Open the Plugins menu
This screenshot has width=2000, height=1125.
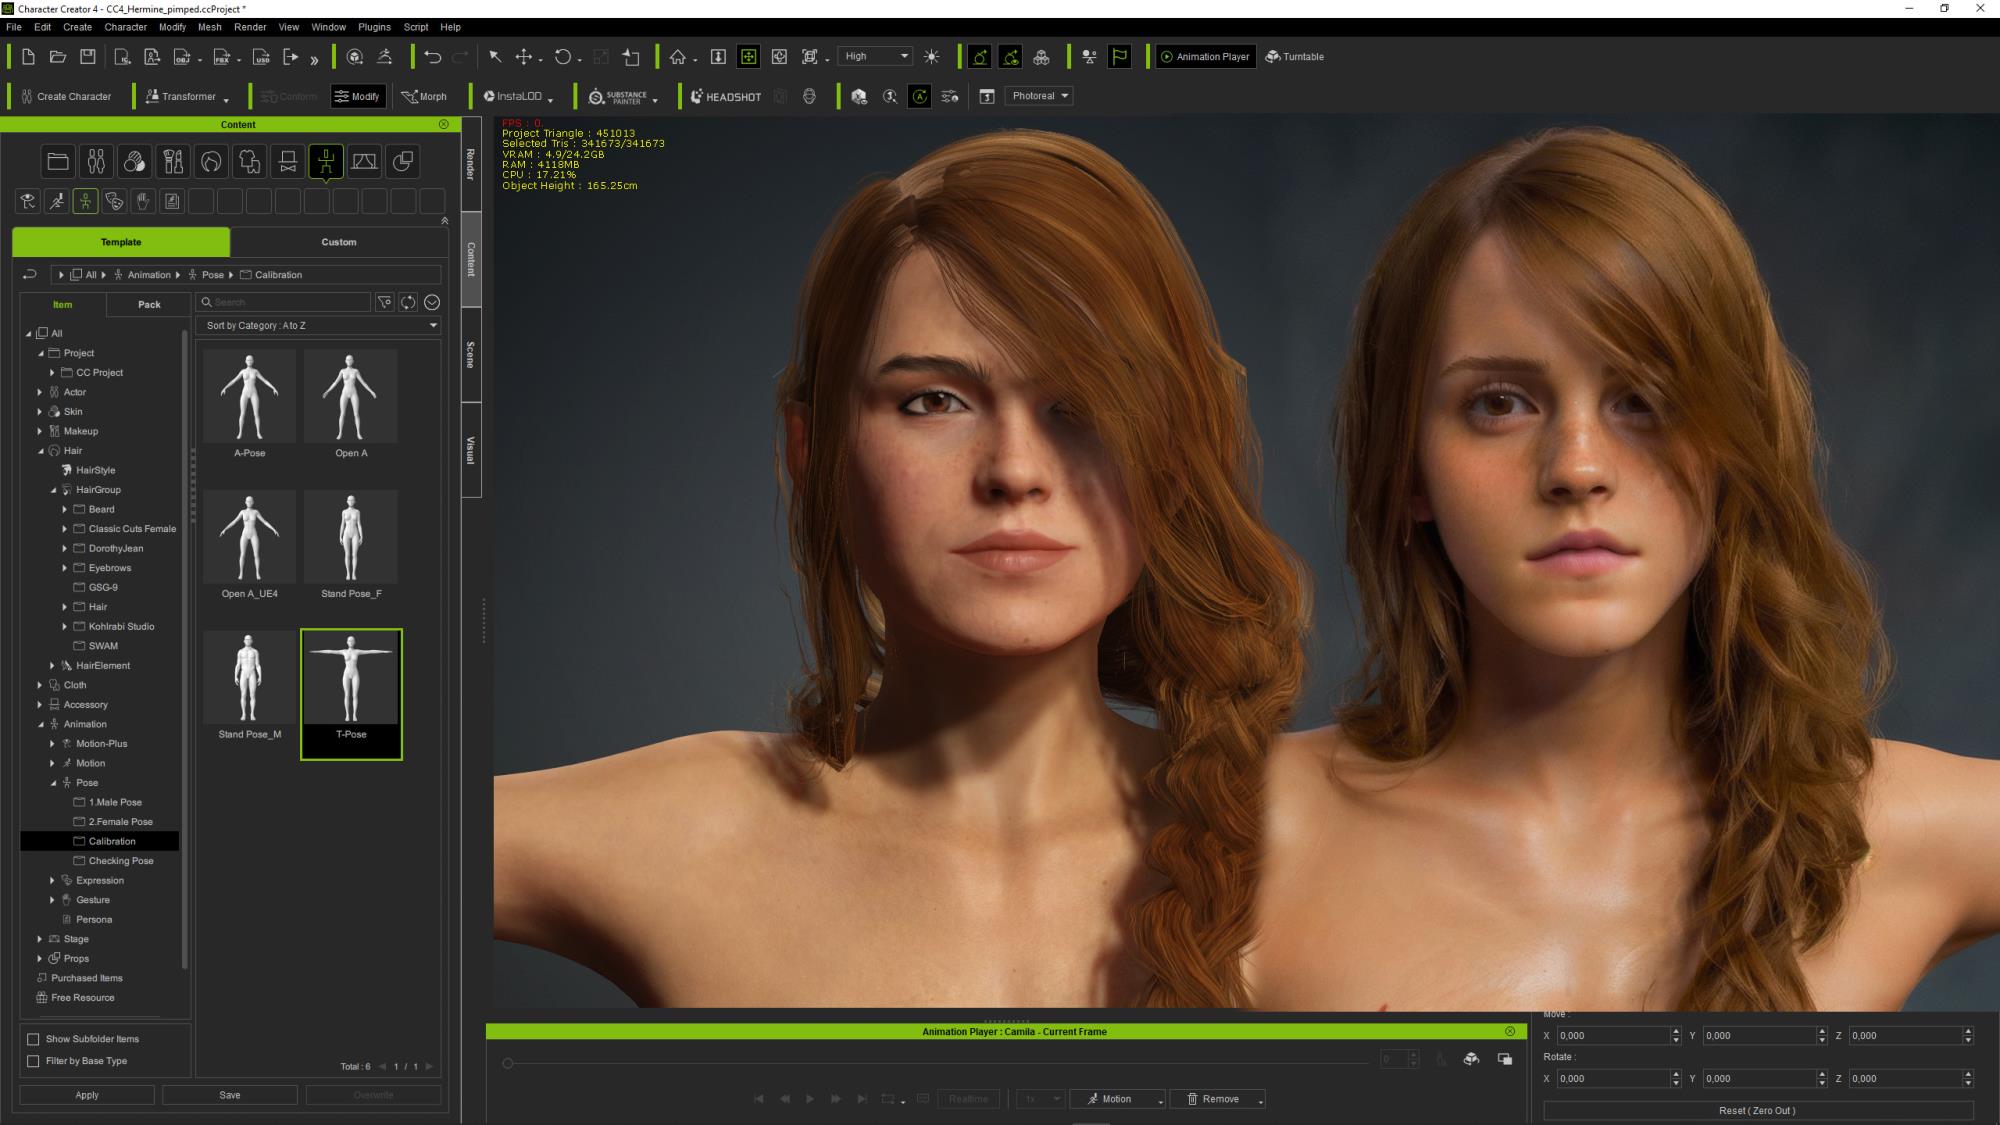[x=374, y=27]
